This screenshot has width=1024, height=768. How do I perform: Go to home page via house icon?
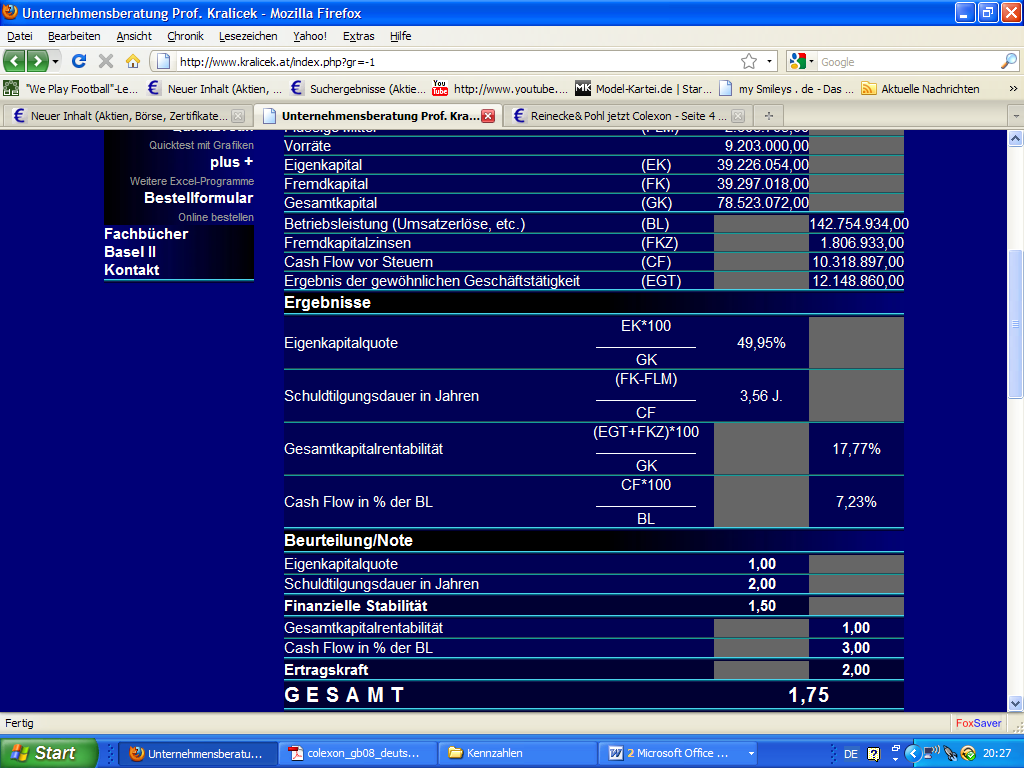(x=133, y=61)
